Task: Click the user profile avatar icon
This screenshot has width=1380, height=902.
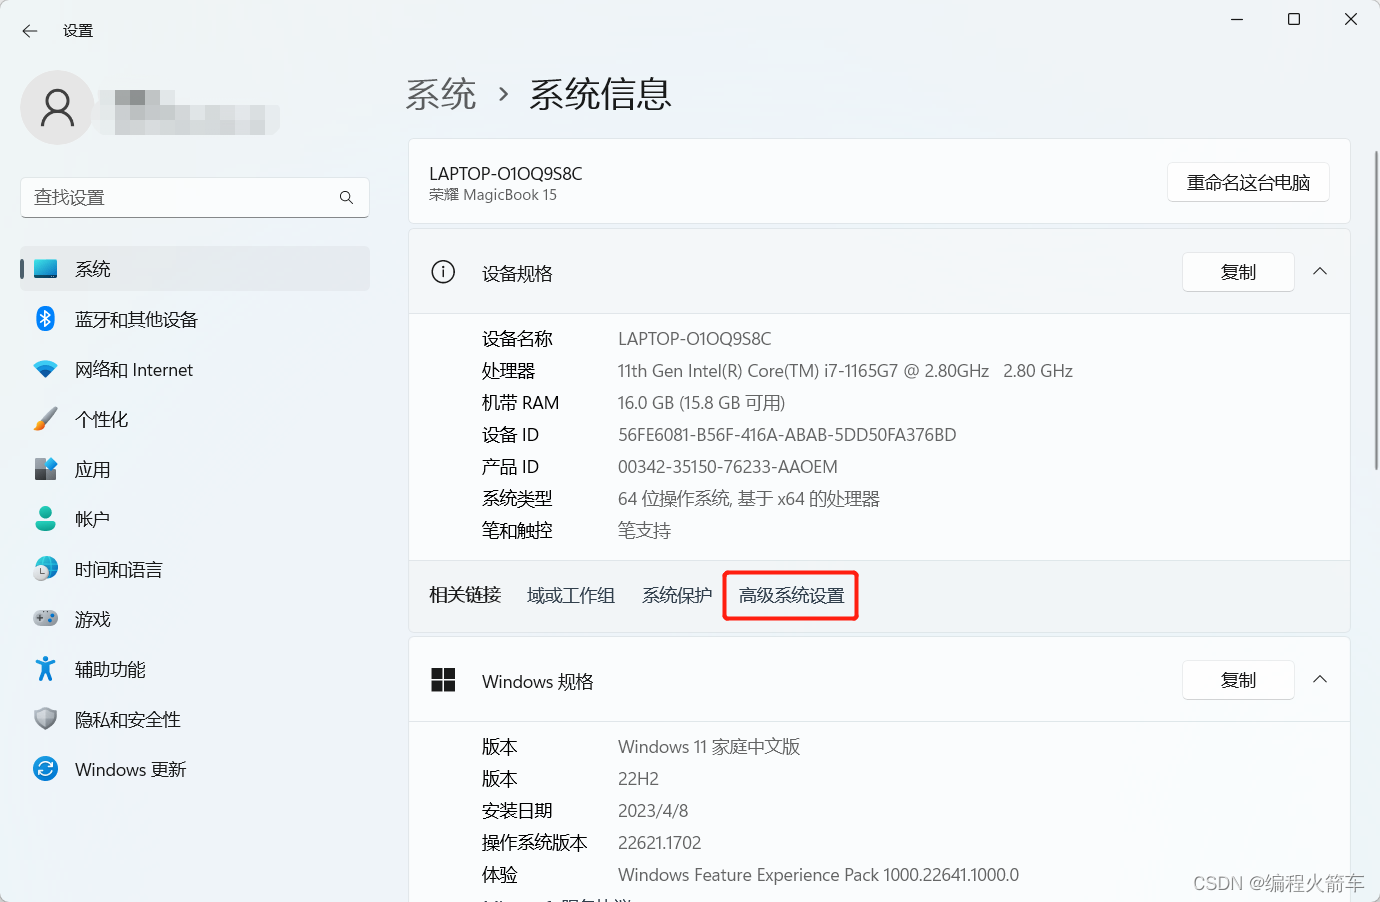Action: 57,108
